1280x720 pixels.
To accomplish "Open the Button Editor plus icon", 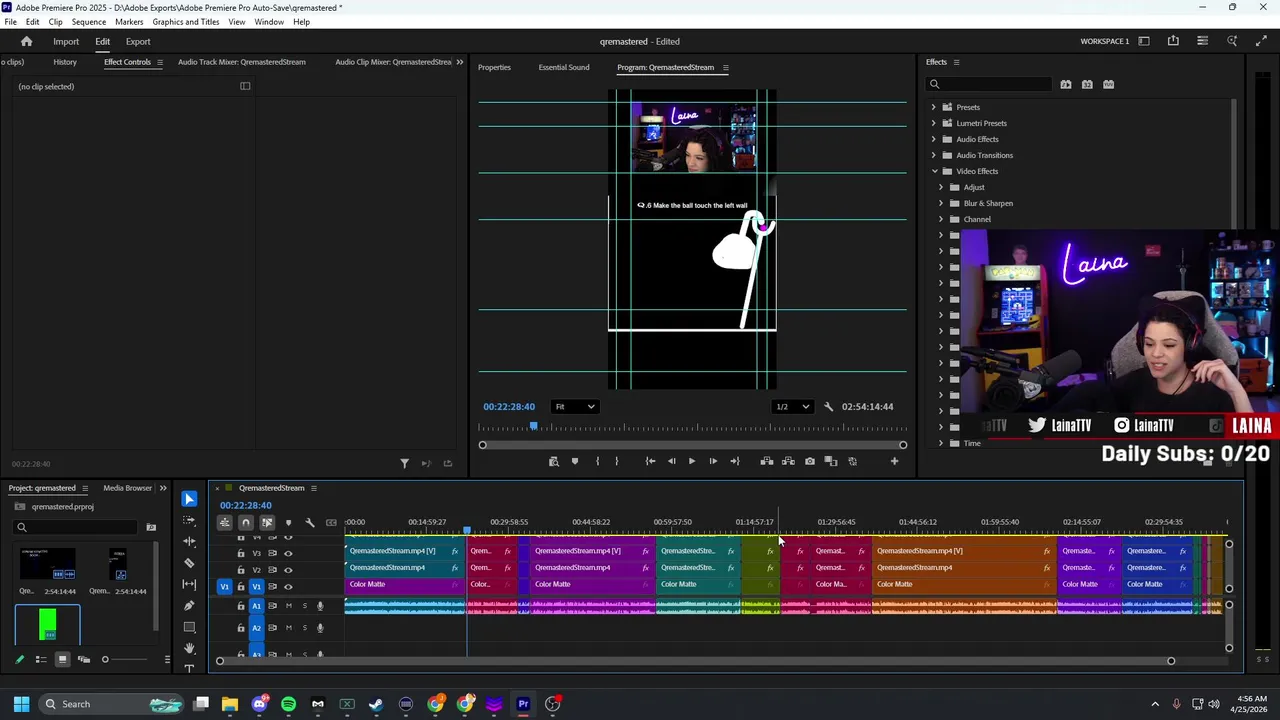I will 894,461.
